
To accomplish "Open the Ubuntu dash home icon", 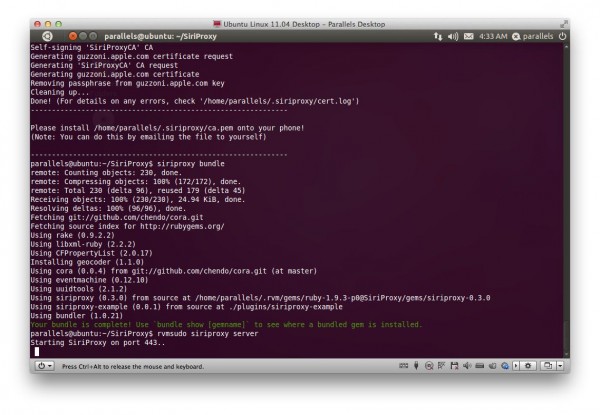I will pos(47,36).
